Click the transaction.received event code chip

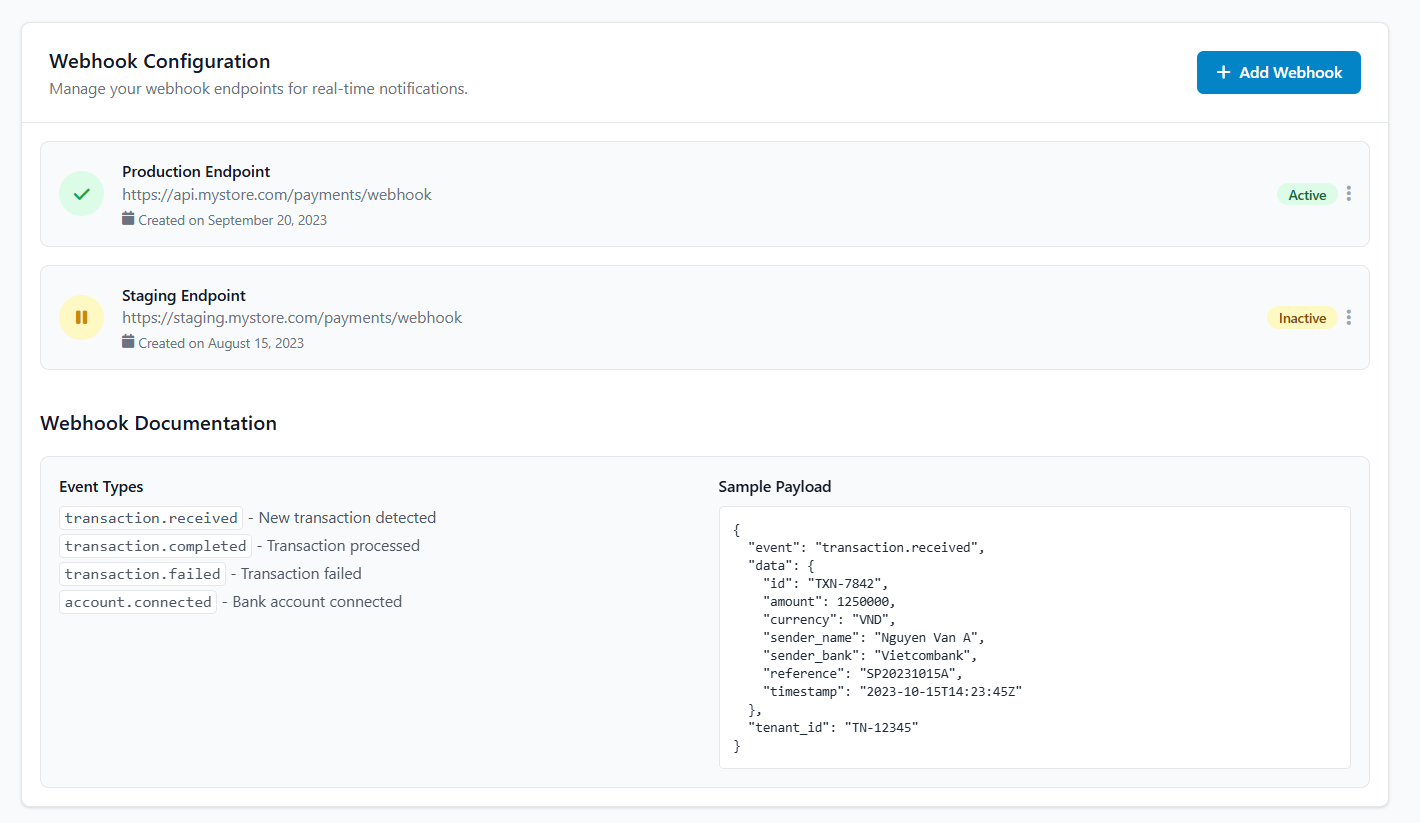tap(150, 517)
